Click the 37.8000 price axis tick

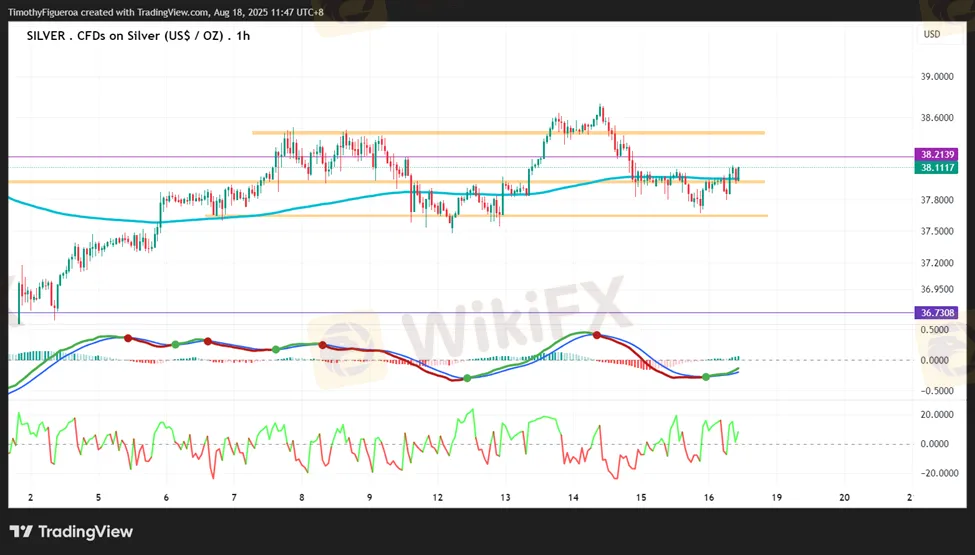[937, 200]
